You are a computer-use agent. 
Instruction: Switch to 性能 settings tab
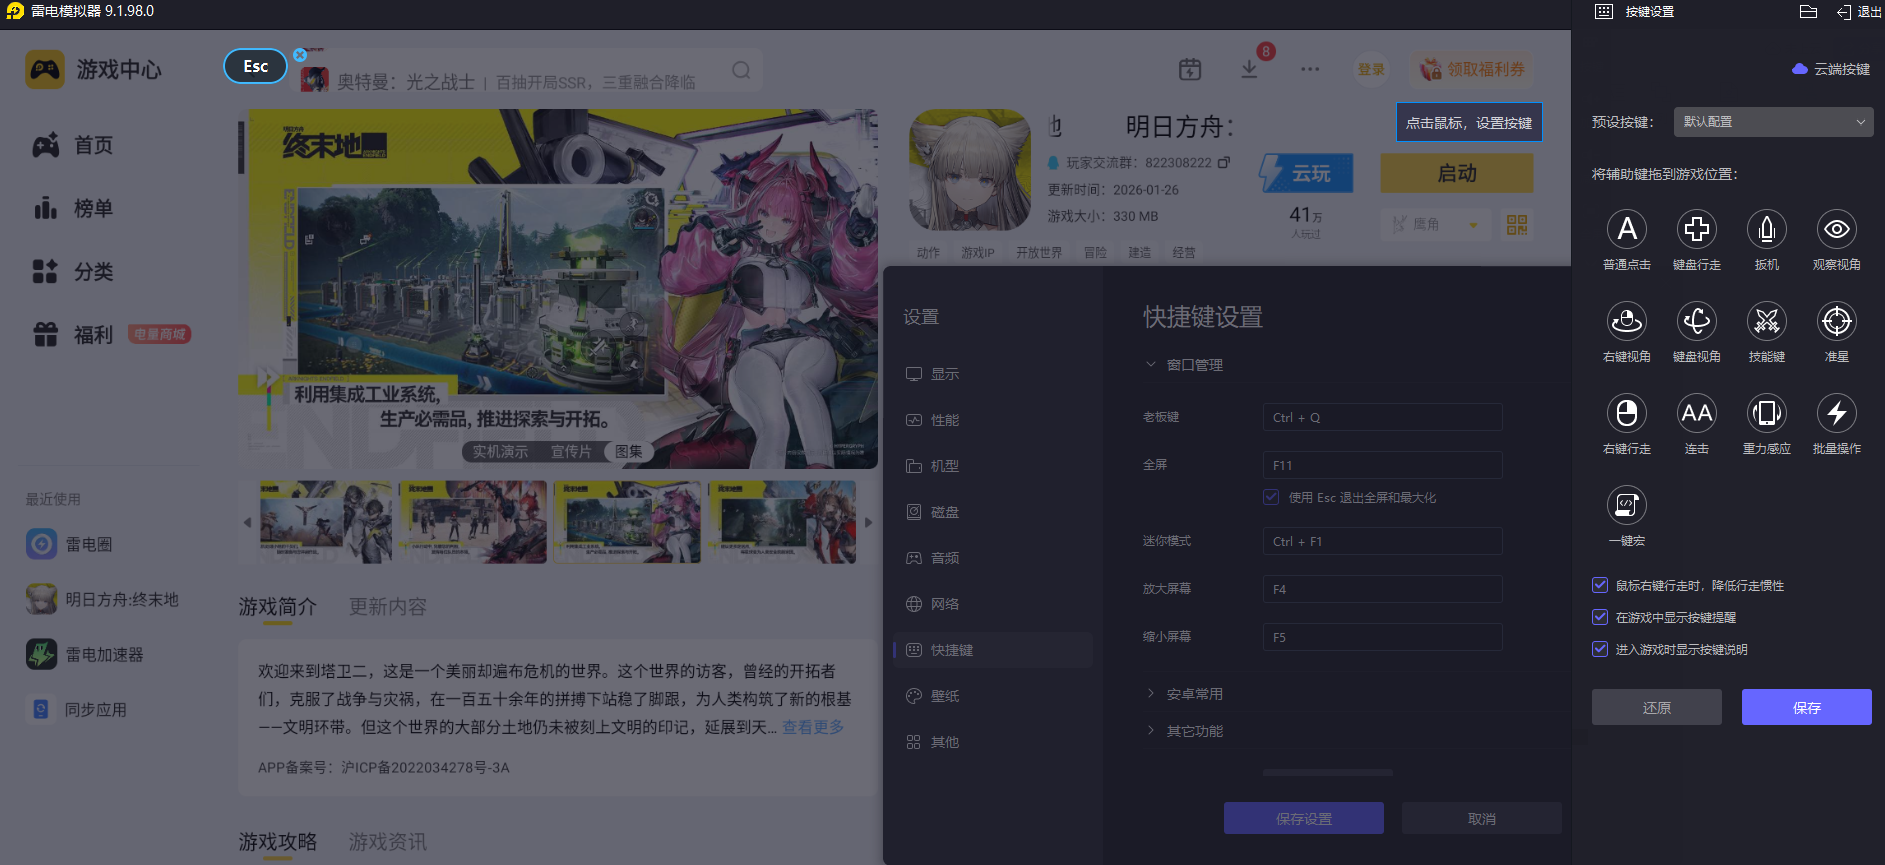993,420
